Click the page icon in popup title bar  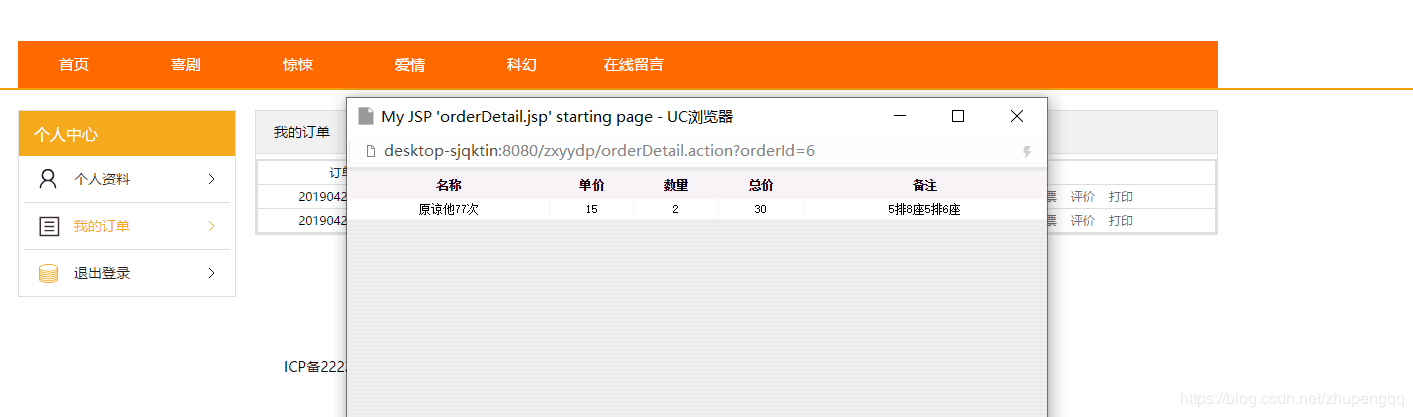(366, 117)
